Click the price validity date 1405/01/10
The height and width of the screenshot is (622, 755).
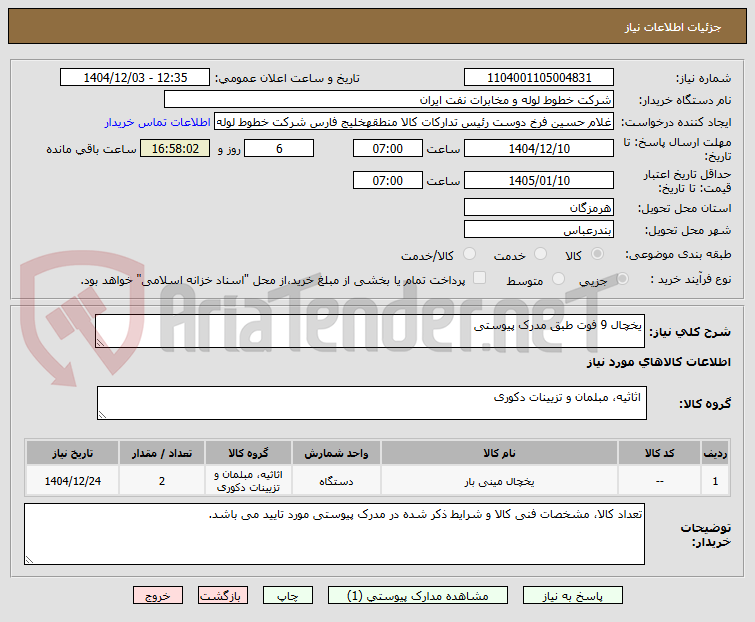point(539,181)
